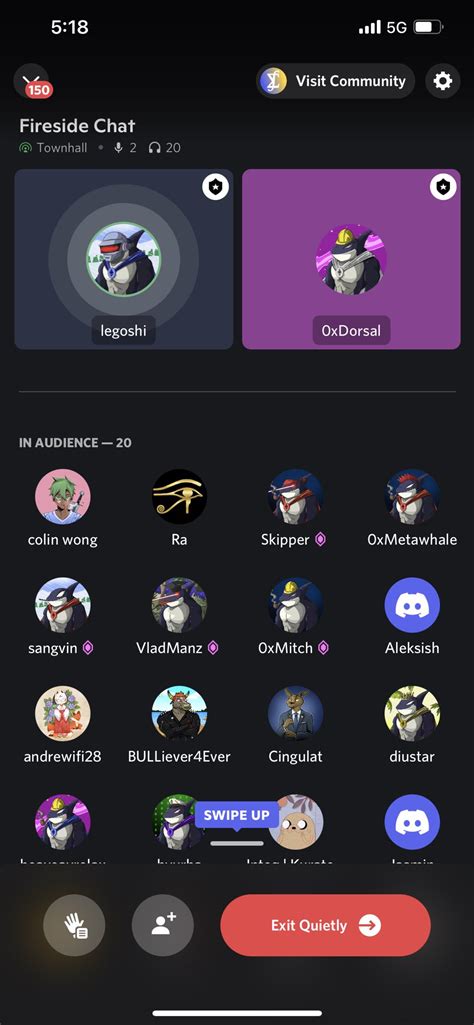Click Visit Community button
The width and height of the screenshot is (474, 1025).
335,81
